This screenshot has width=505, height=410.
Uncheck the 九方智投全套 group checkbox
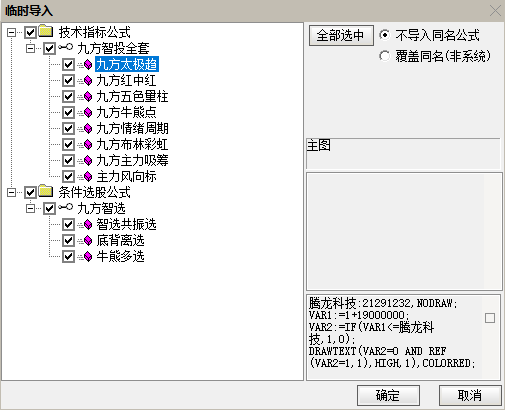click(x=49, y=48)
